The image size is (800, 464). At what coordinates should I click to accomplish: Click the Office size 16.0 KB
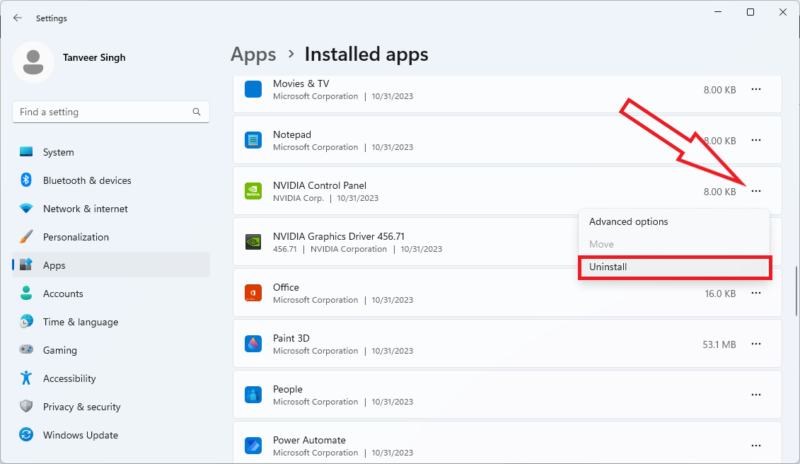click(720, 294)
